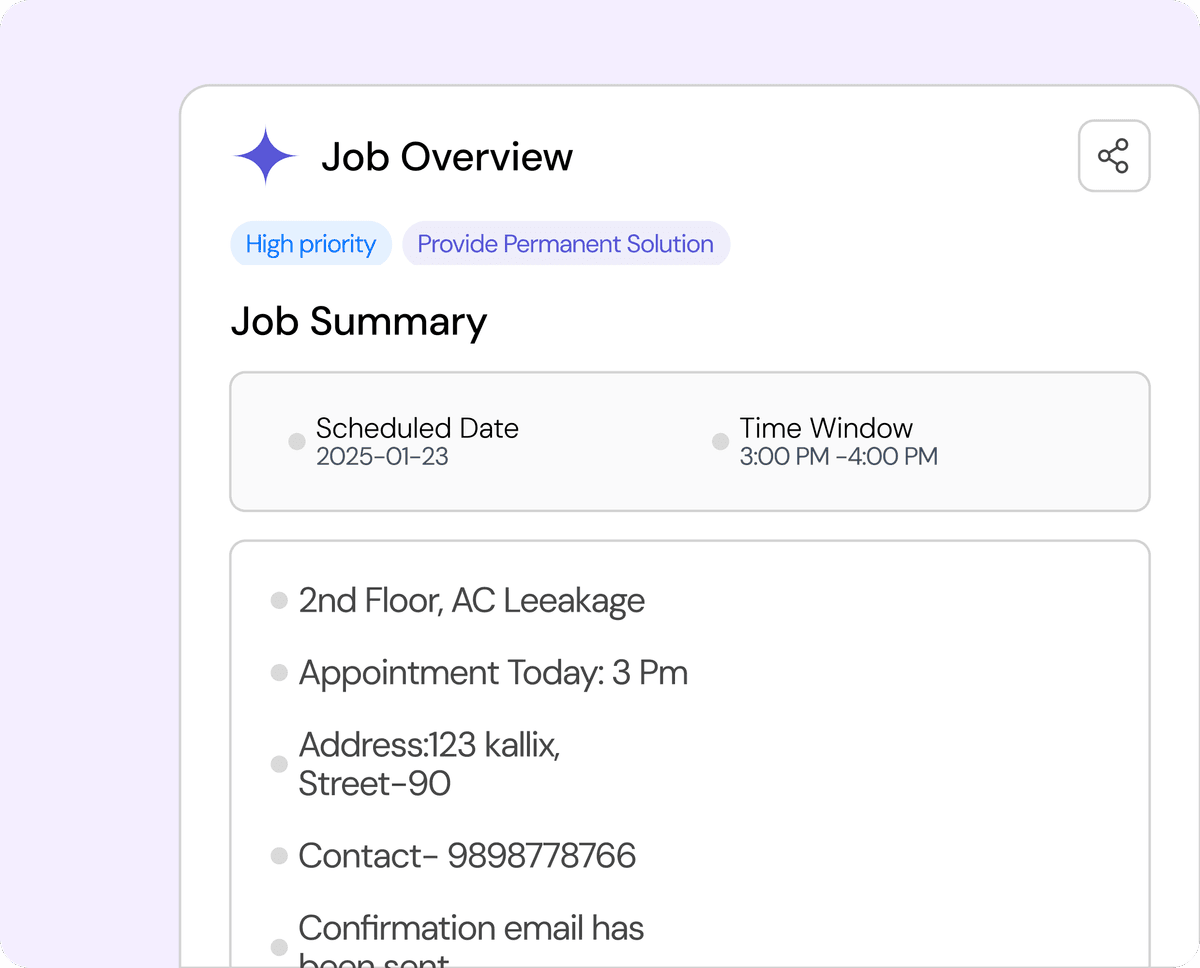1200x968 pixels.
Task: Click the date 2025-01-23
Action: point(382,457)
